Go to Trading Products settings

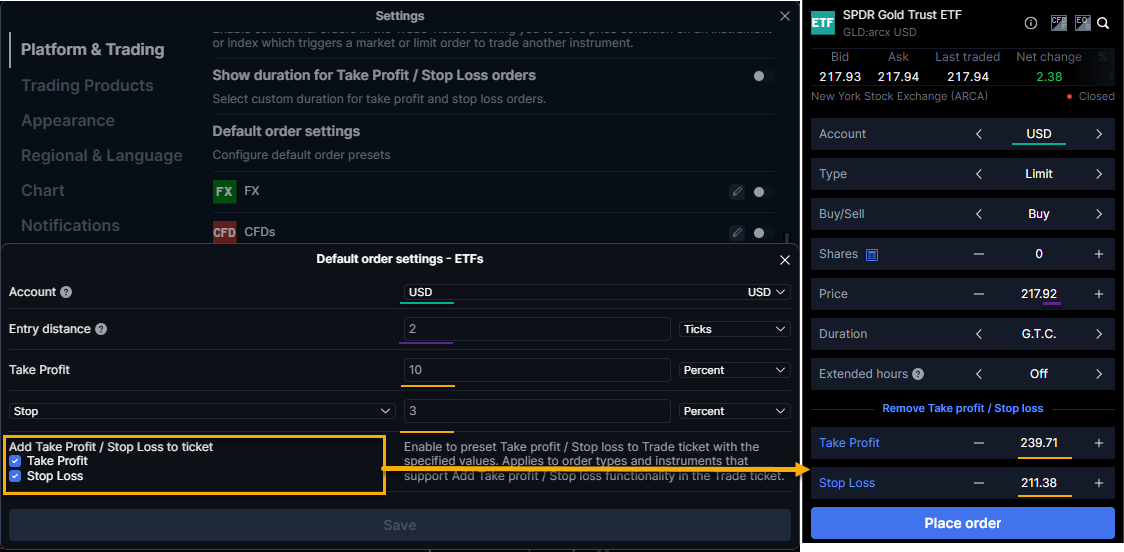click(87, 86)
